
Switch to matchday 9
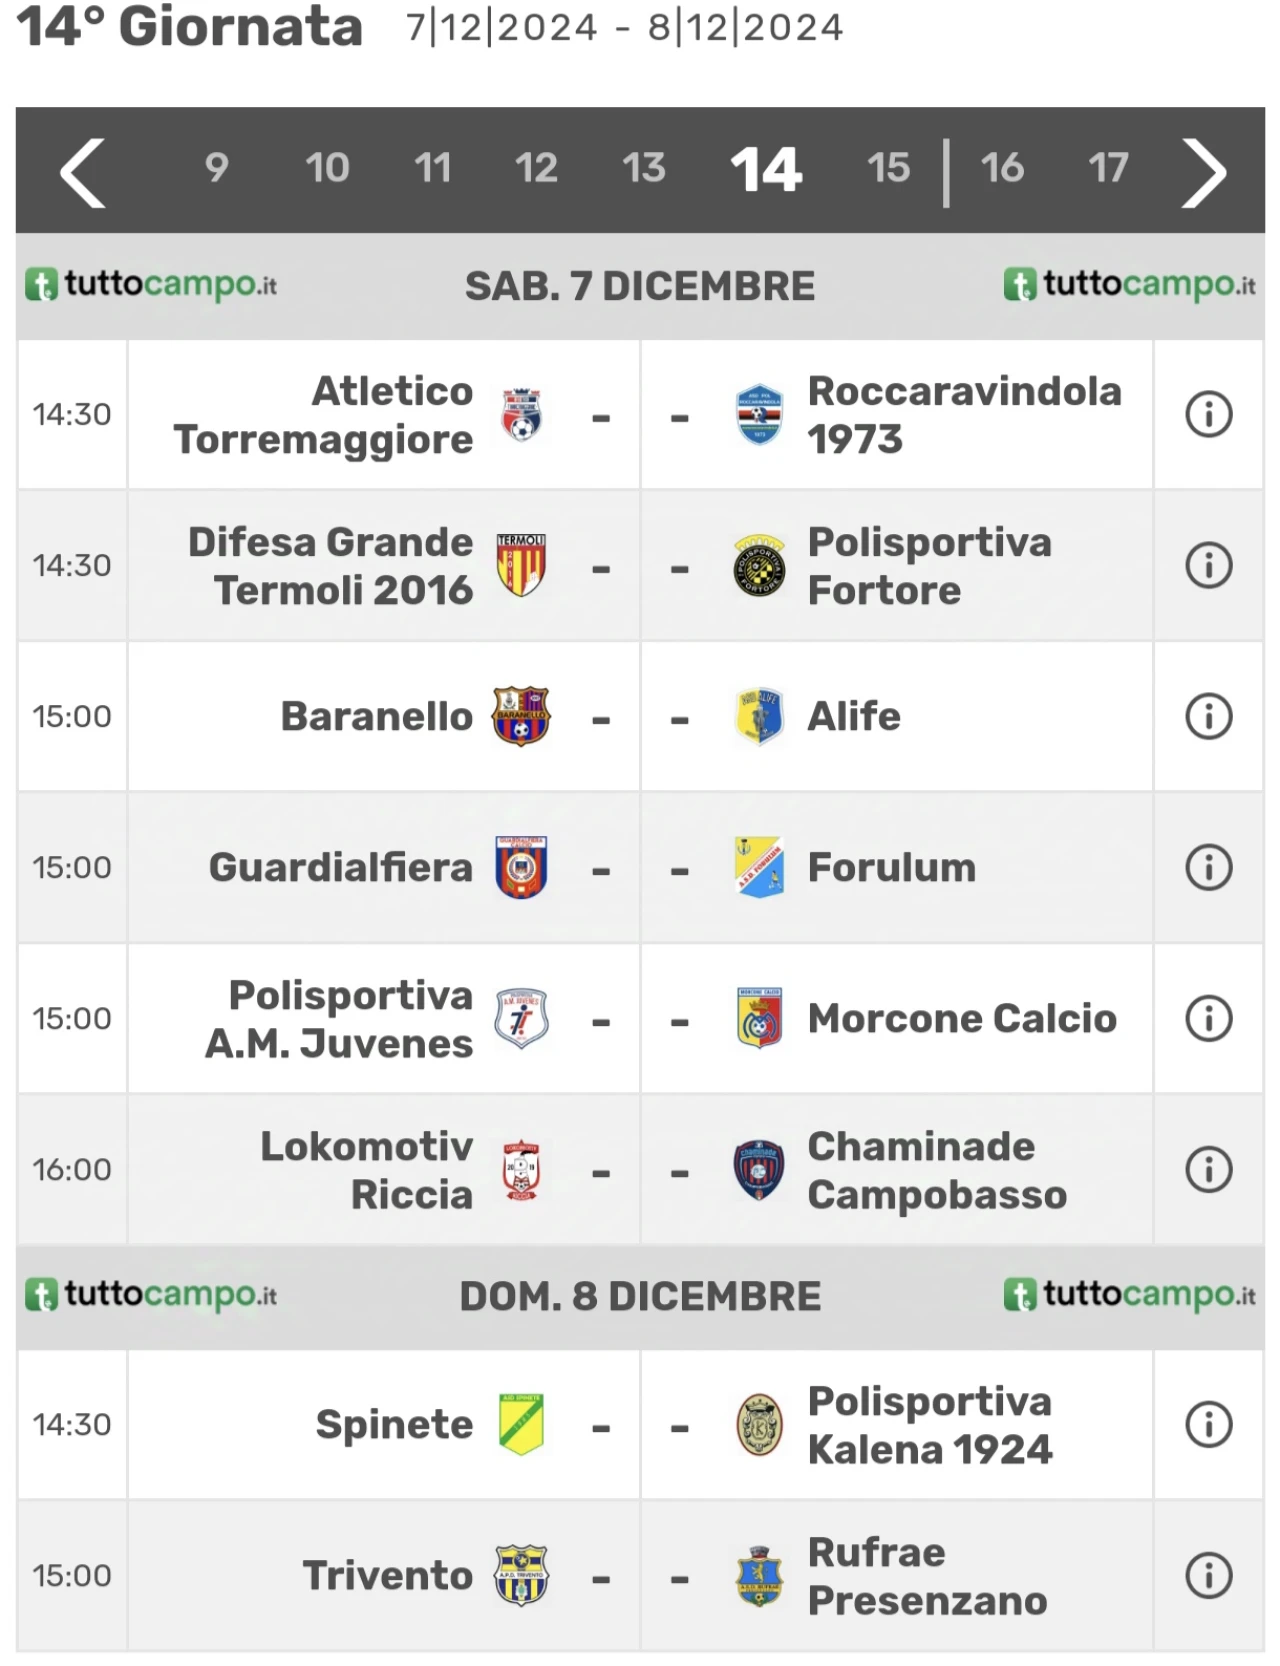[x=216, y=168]
